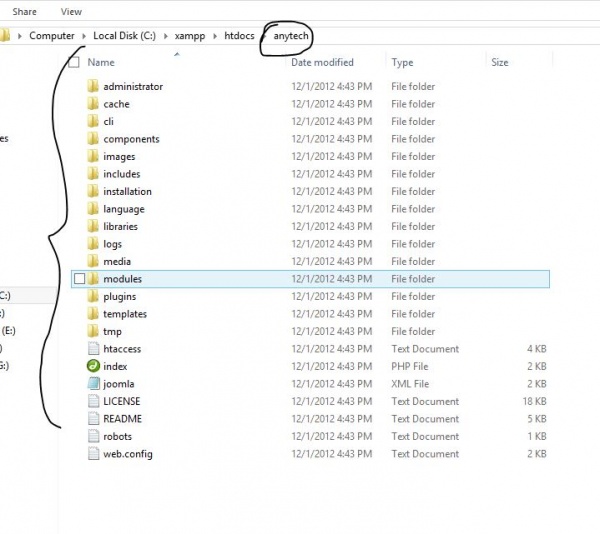This screenshot has width=600, height=534.
Task: Expand the arrow before Computer in address bar
Action: coord(20,36)
